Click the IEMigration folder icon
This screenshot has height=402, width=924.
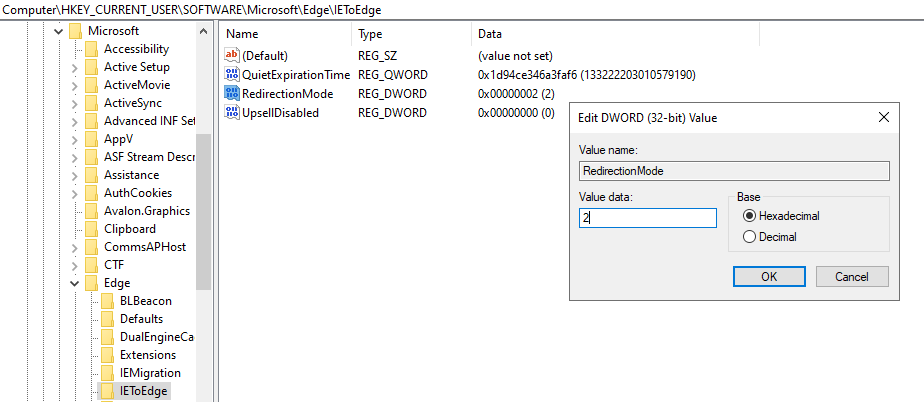107,373
